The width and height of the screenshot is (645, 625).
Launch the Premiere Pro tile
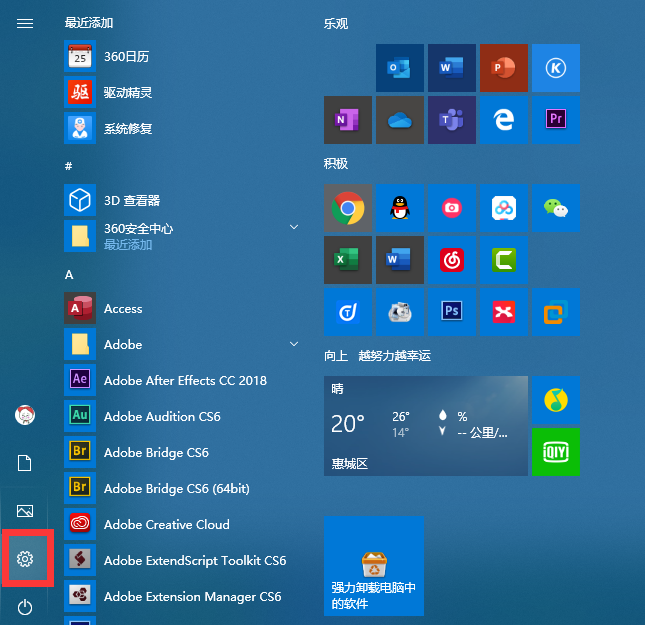[555, 120]
